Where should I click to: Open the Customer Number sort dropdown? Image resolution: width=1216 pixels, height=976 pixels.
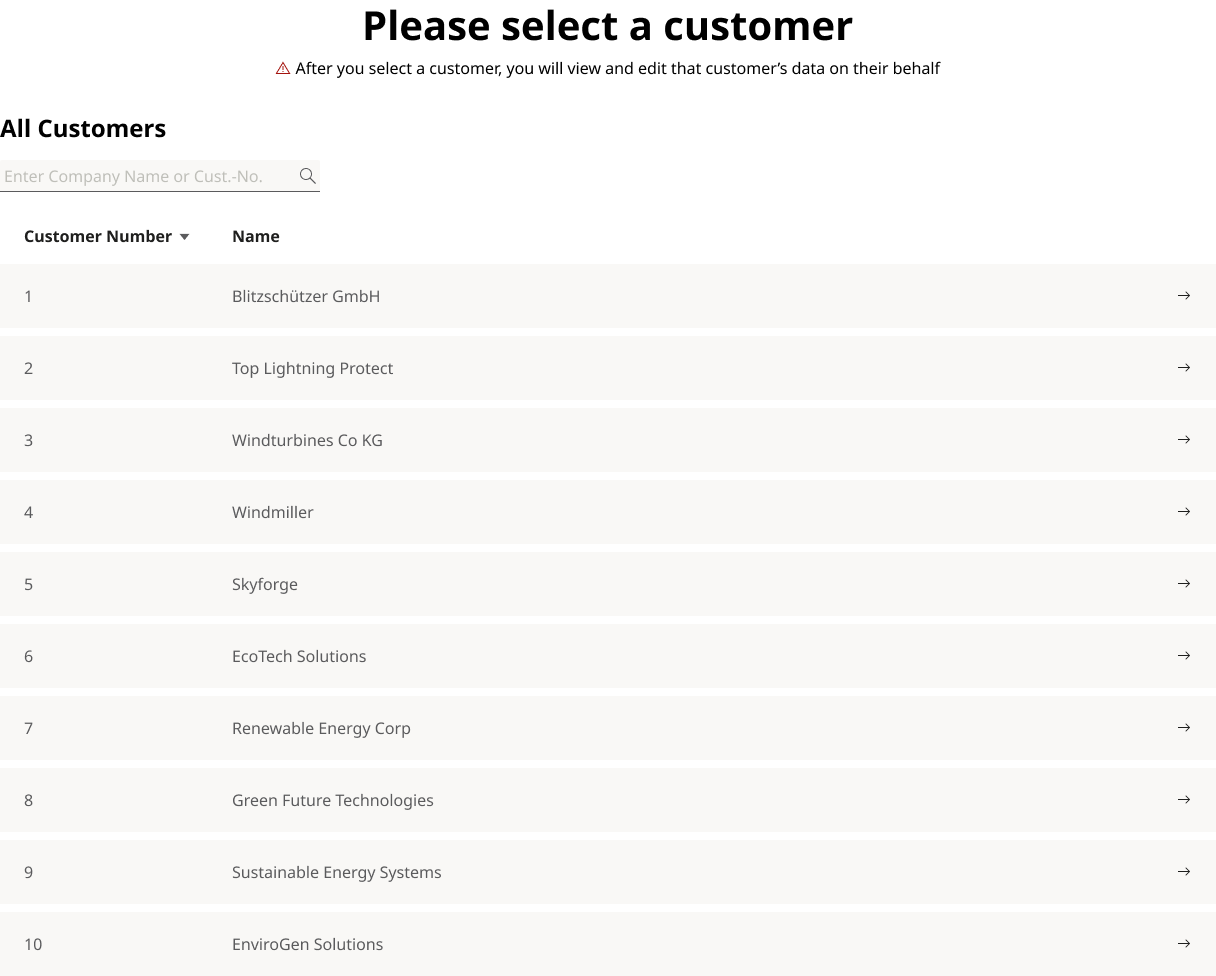(x=184, y=236)
